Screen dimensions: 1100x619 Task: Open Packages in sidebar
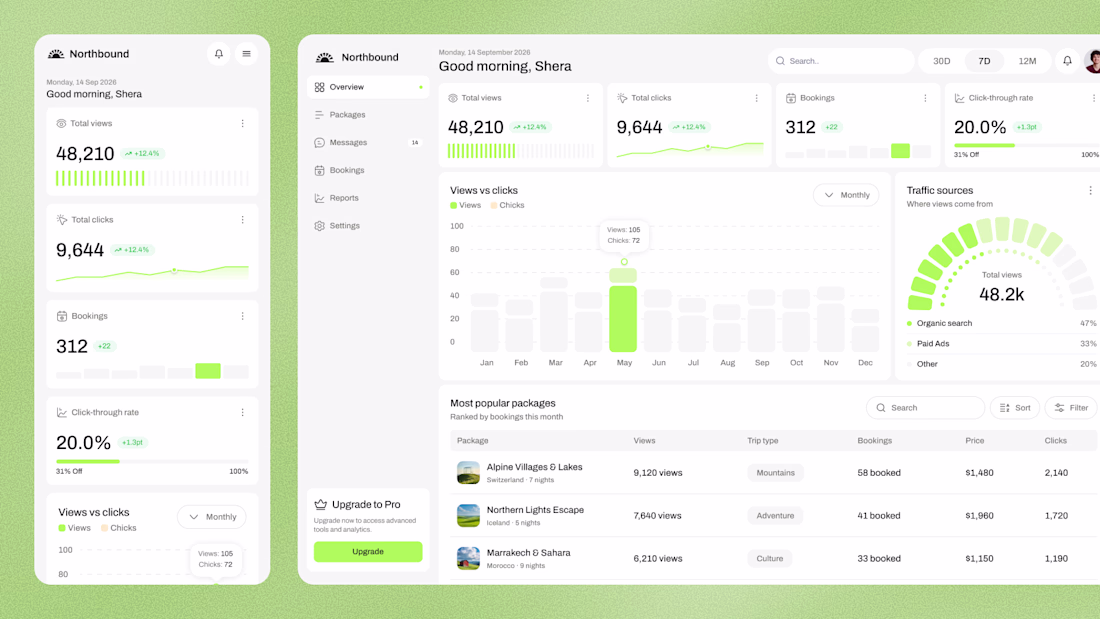pyautogui.click(x=368, y=114)
